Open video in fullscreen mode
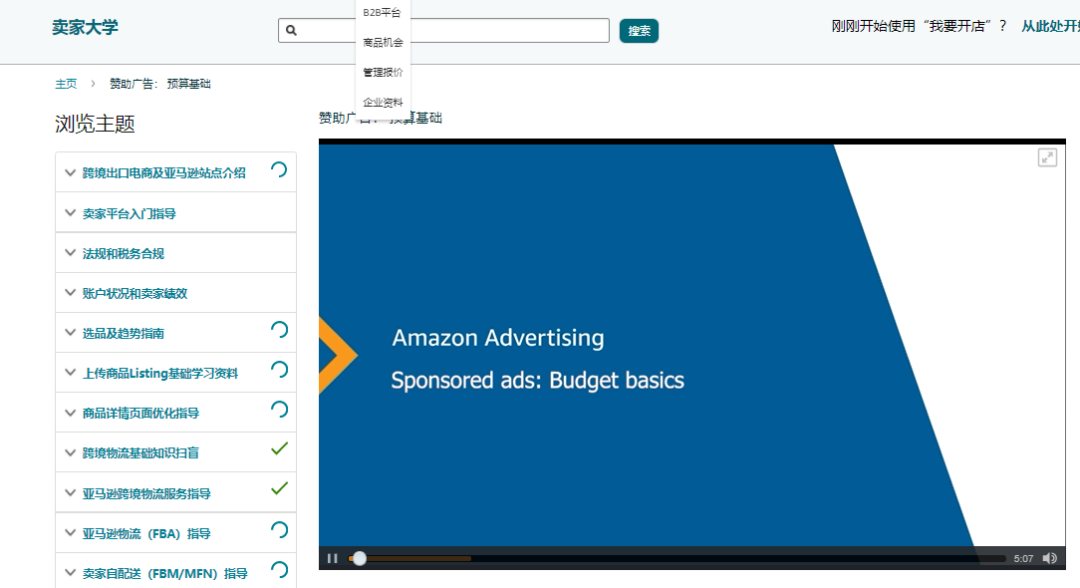The width and height of the screenshot is (1080, 588). click(x=1048, y=158)
